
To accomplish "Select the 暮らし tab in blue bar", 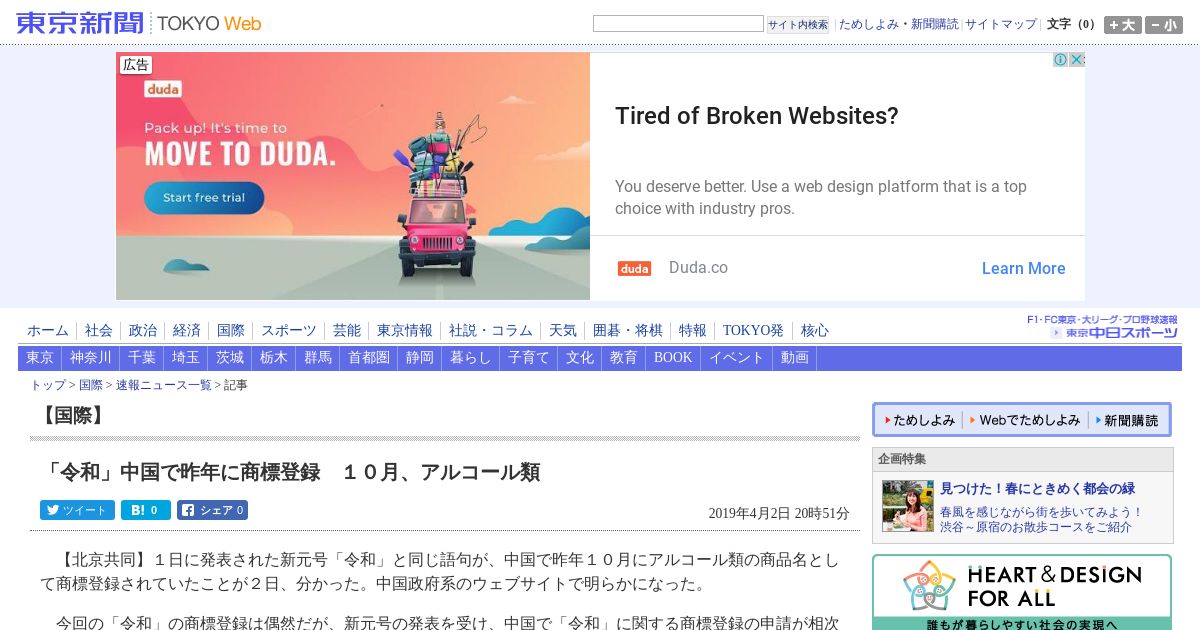I will coord(471,358).
